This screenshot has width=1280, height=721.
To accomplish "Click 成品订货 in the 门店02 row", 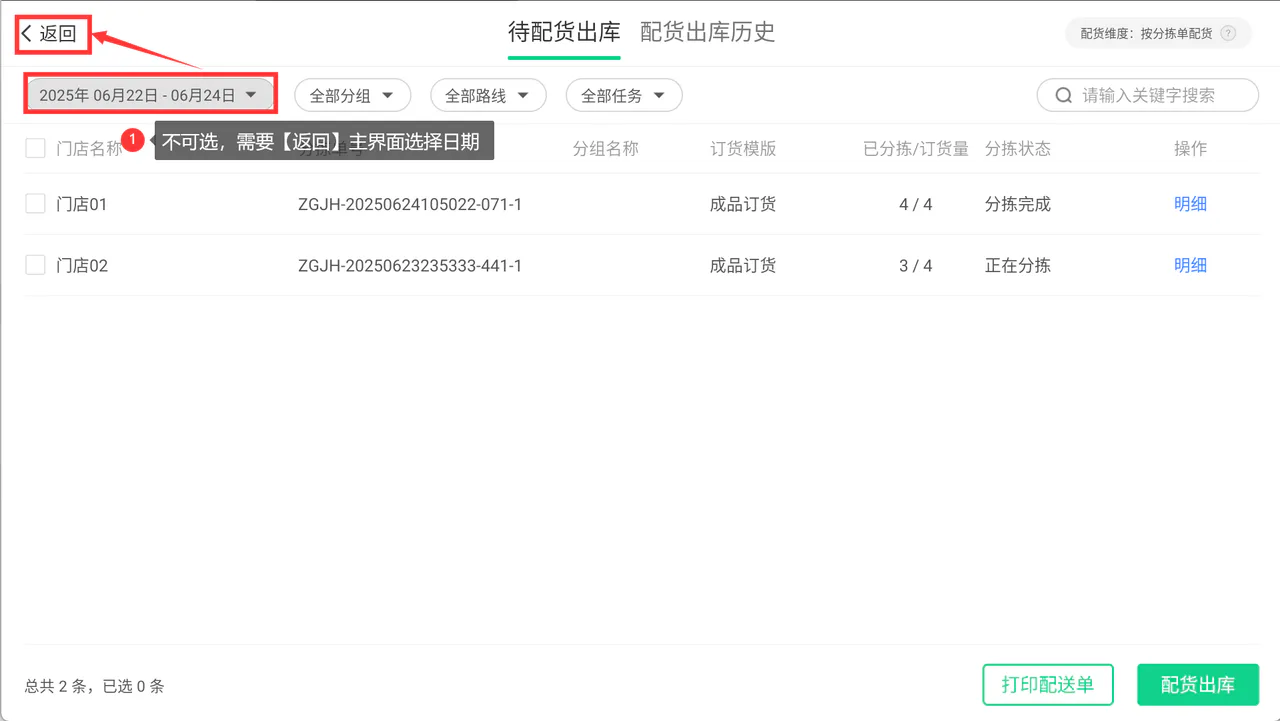I will point(743,265).
